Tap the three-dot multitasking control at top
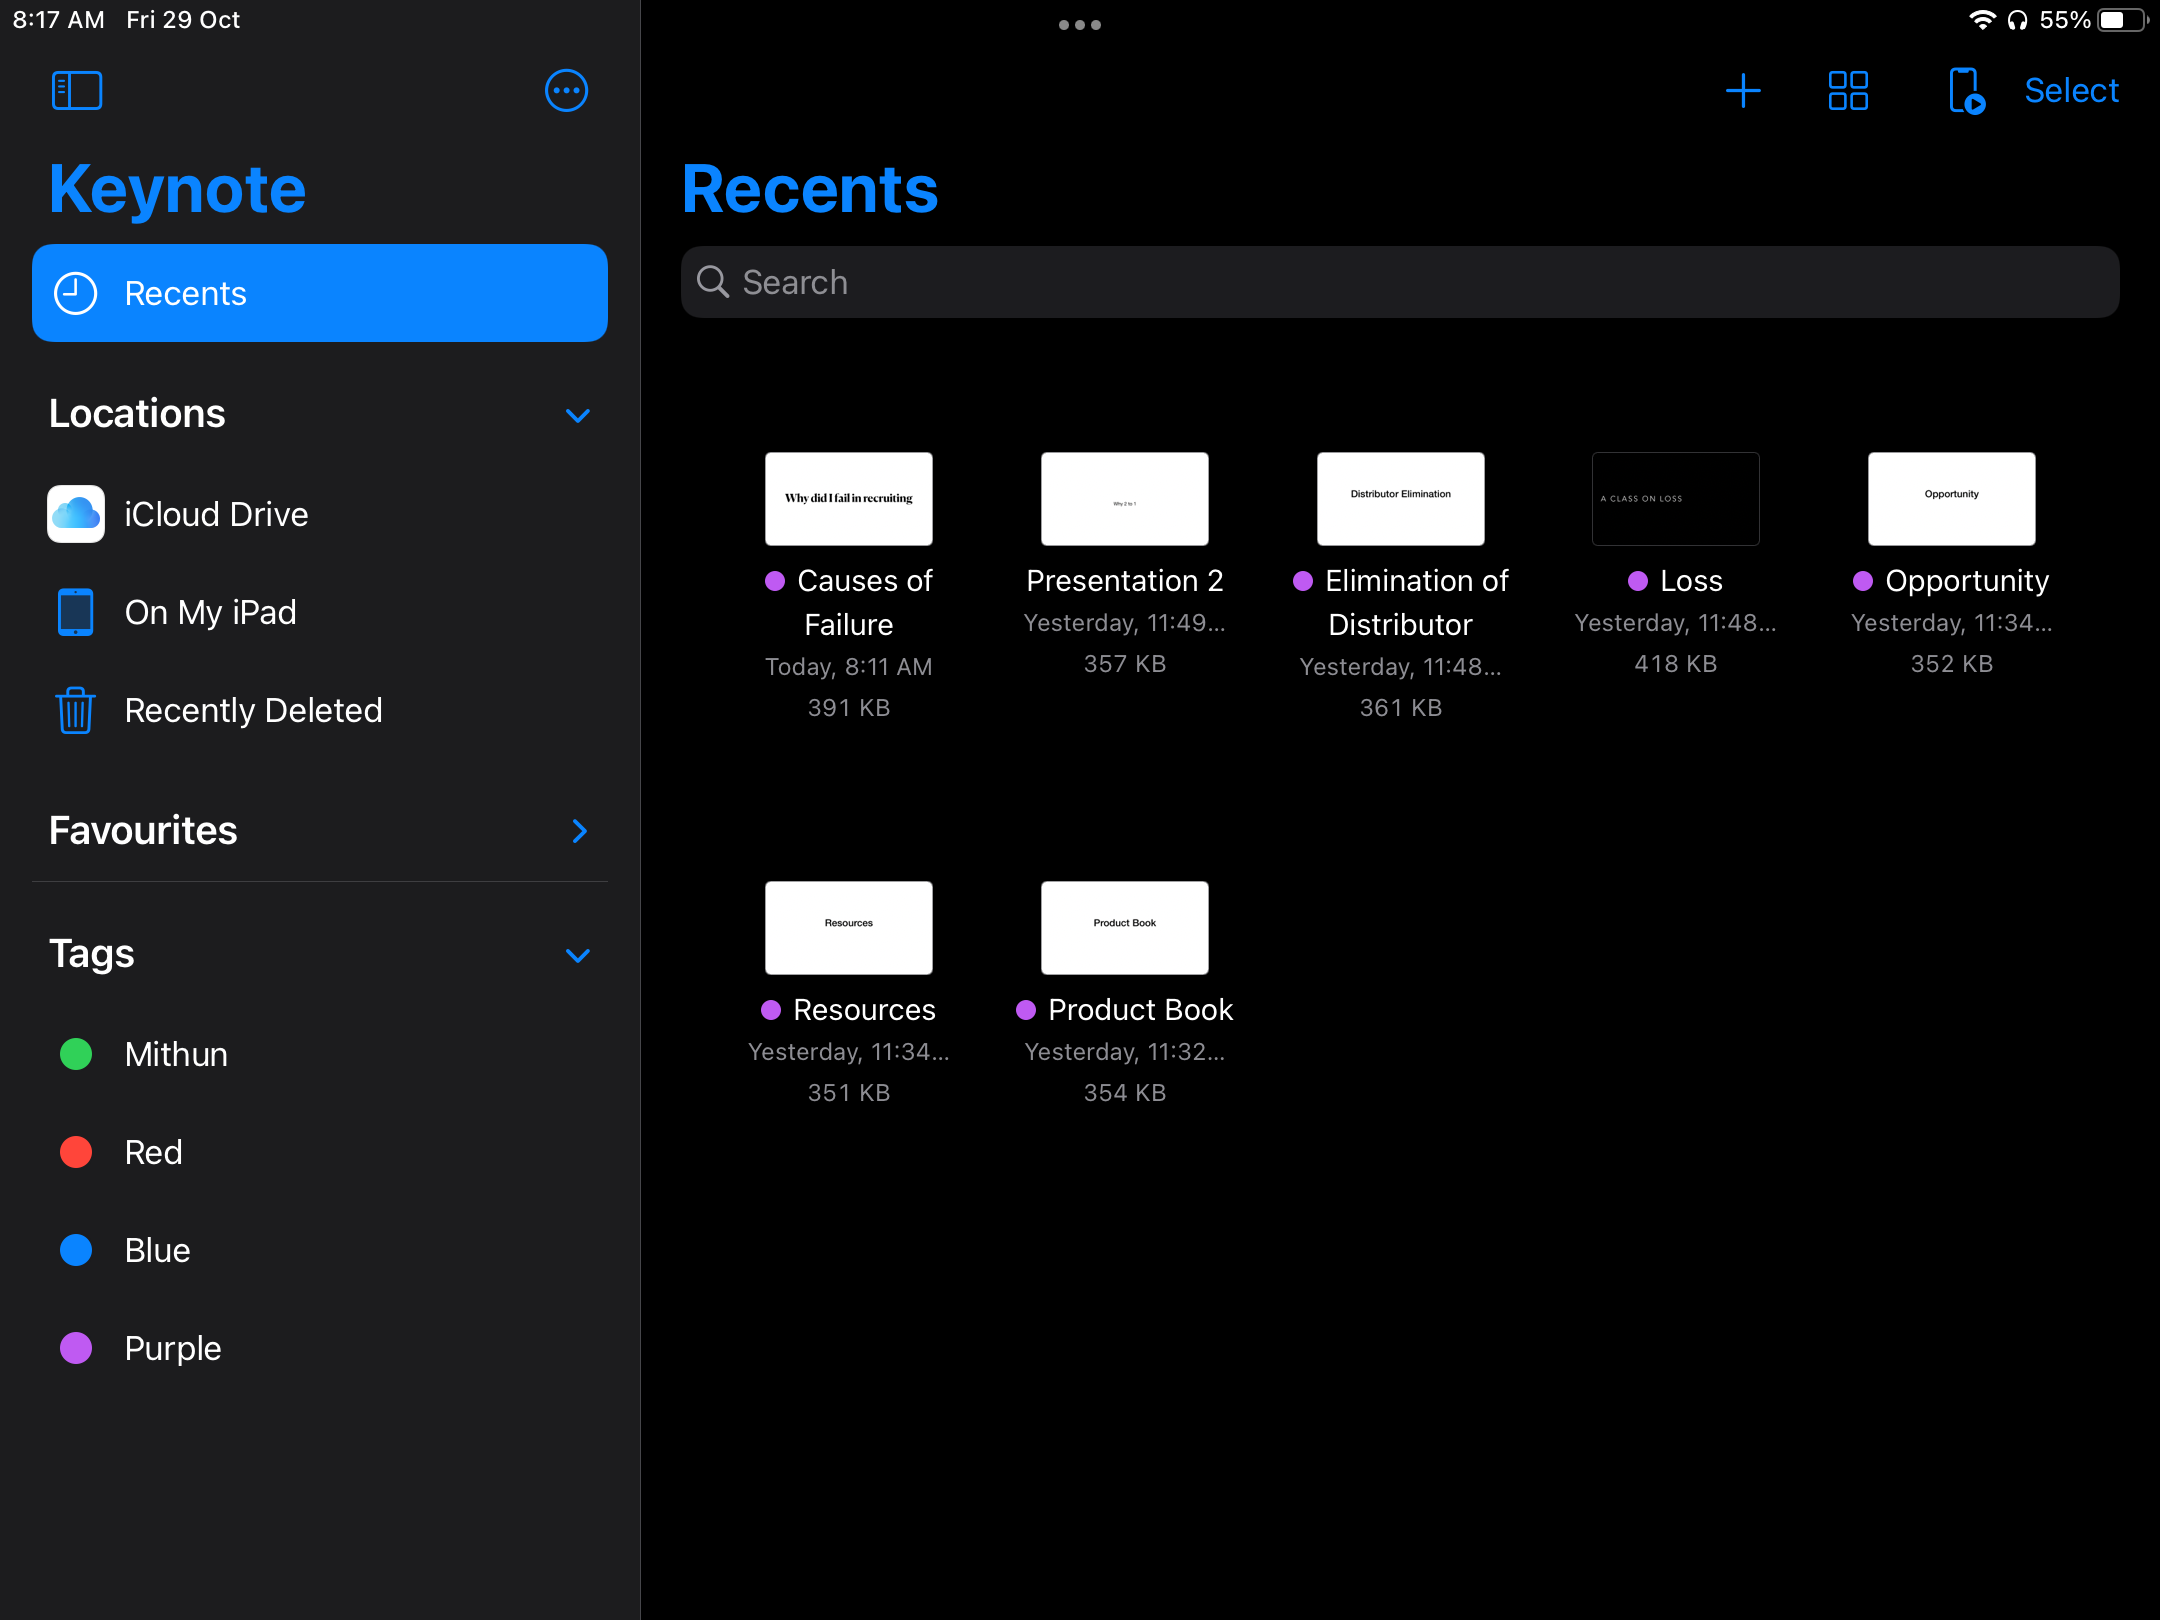2160x1620 pixels. [1080, 25]
